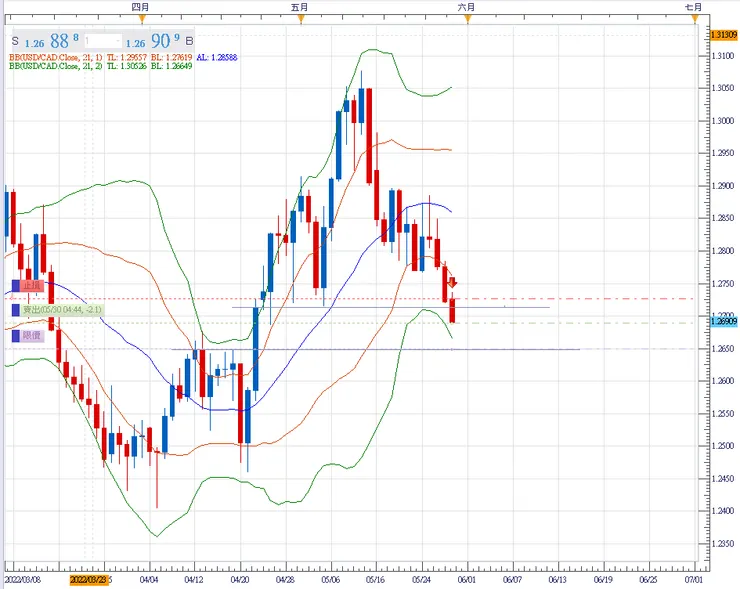Click the 1.2350 level on price axis

(x=723, y=544)
